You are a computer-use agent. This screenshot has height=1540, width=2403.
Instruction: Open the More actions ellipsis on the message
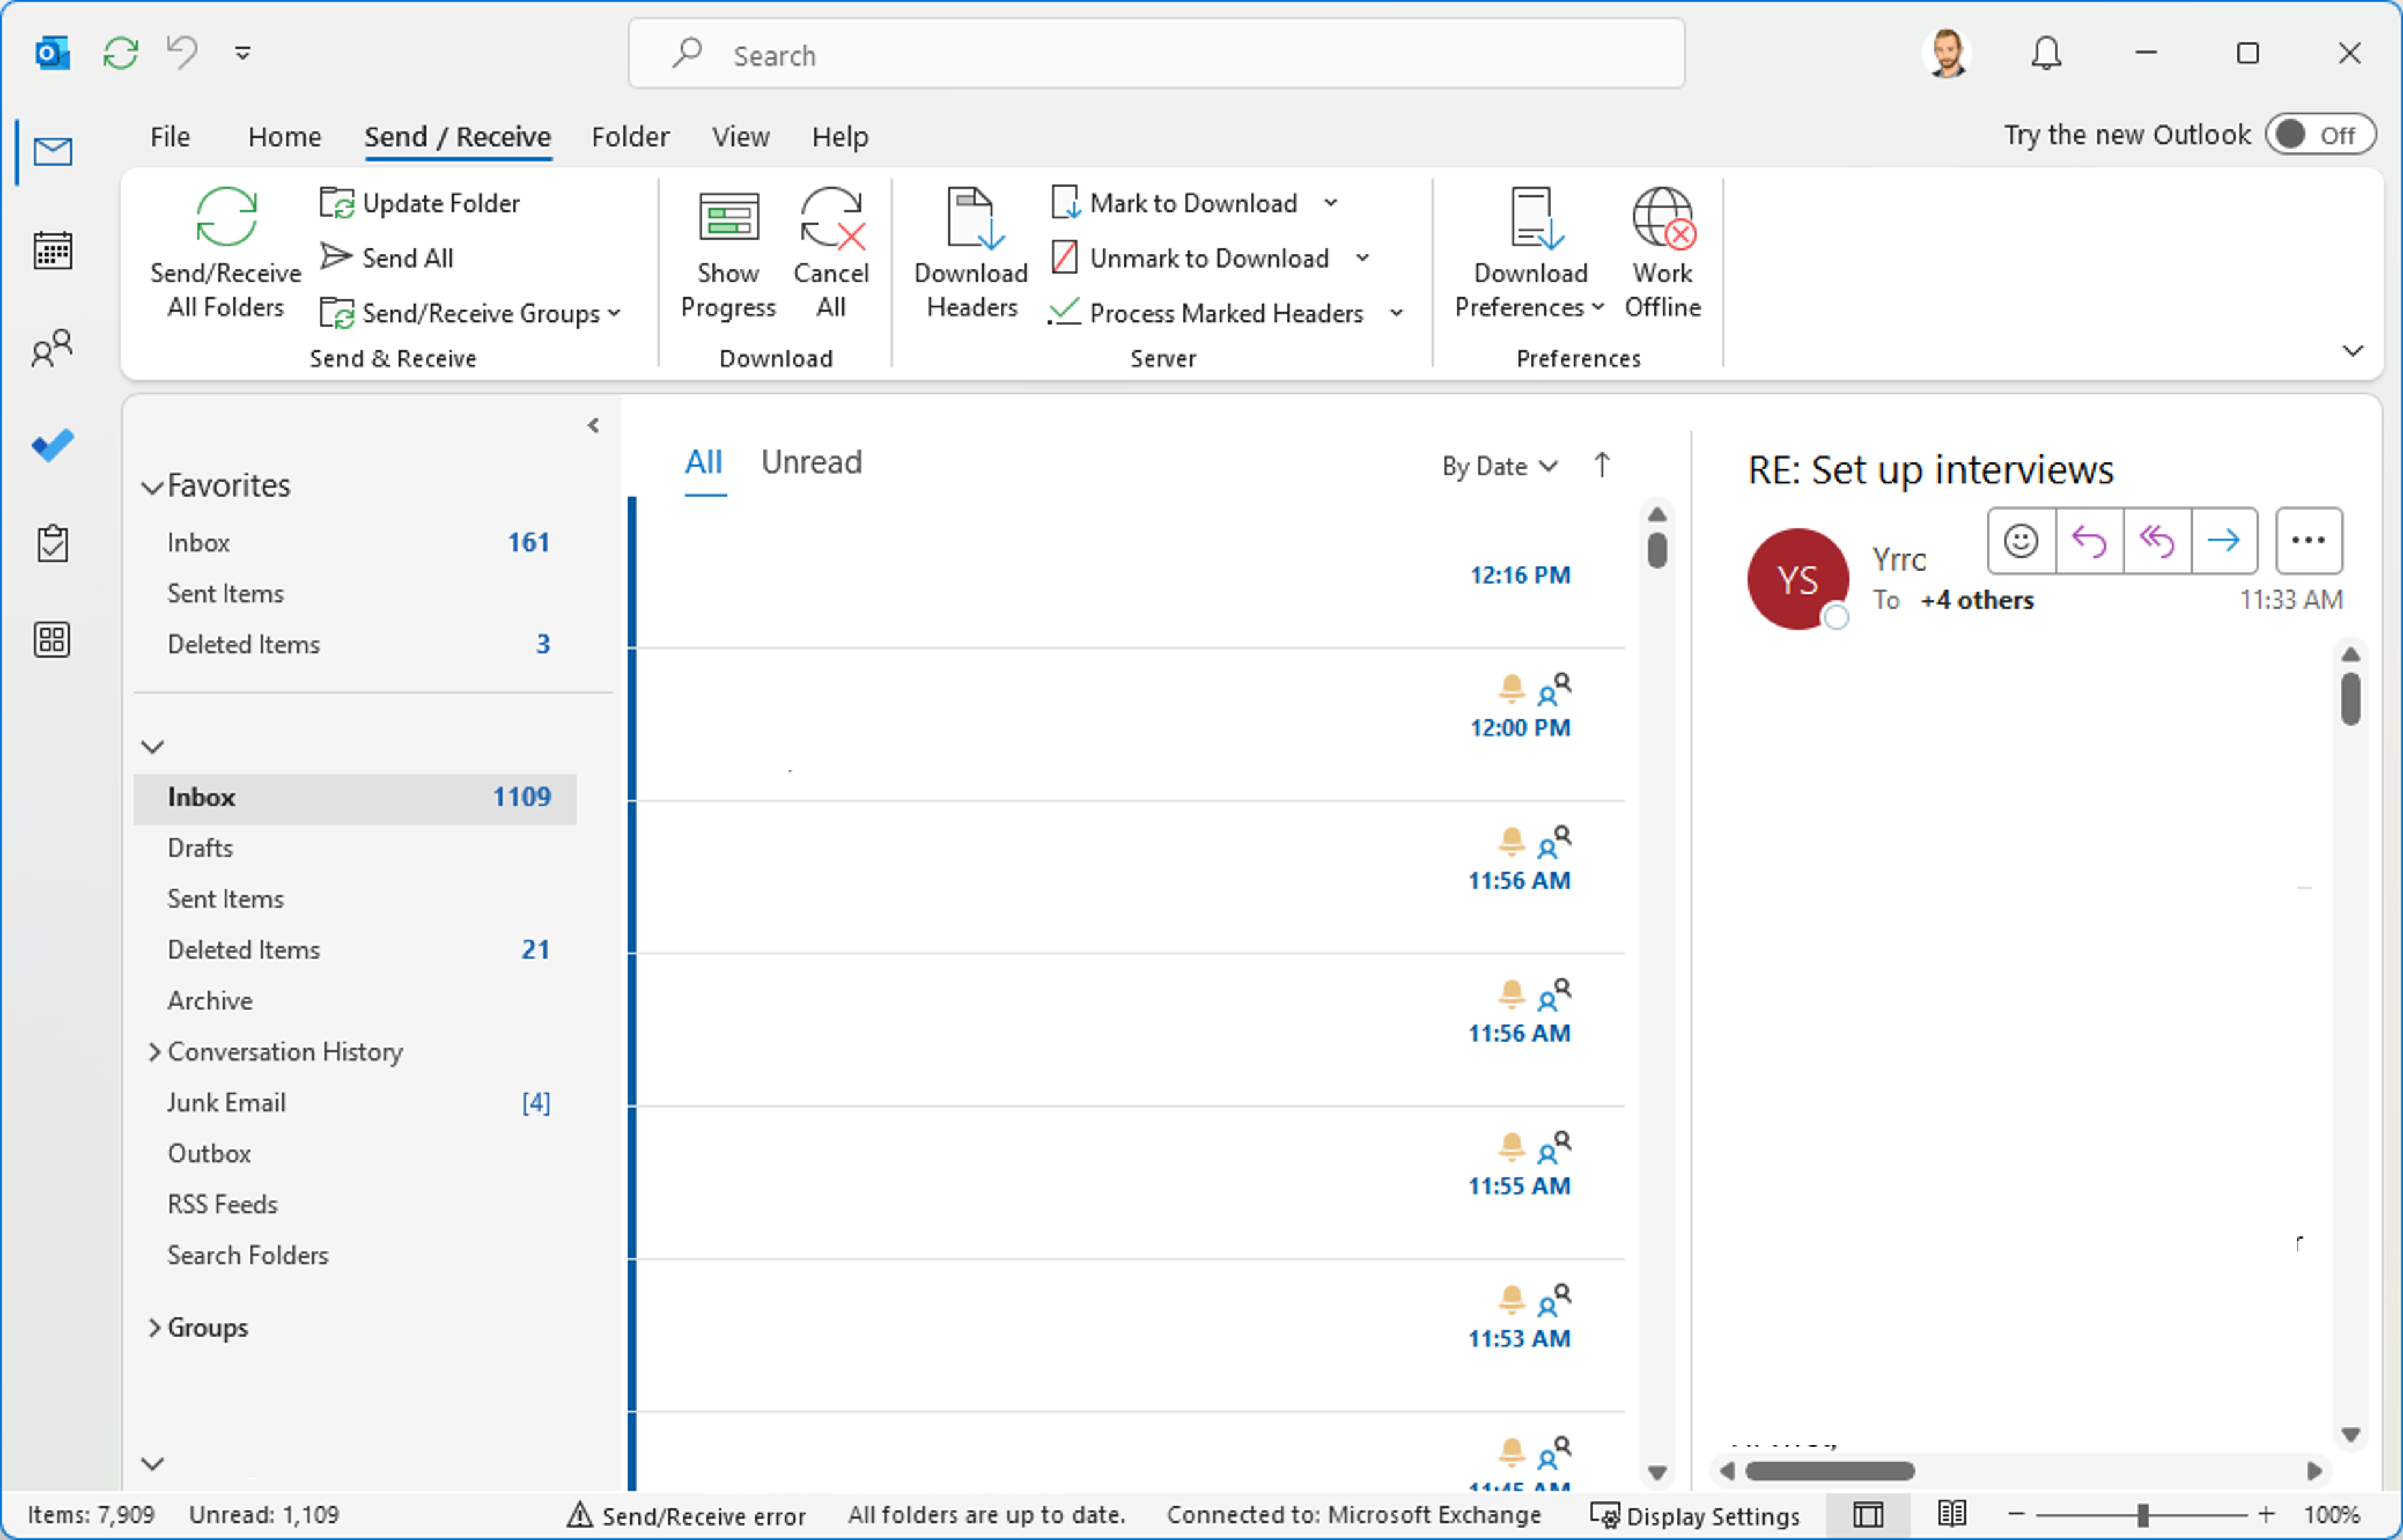pyautogui.click(x=2308, y=541)
